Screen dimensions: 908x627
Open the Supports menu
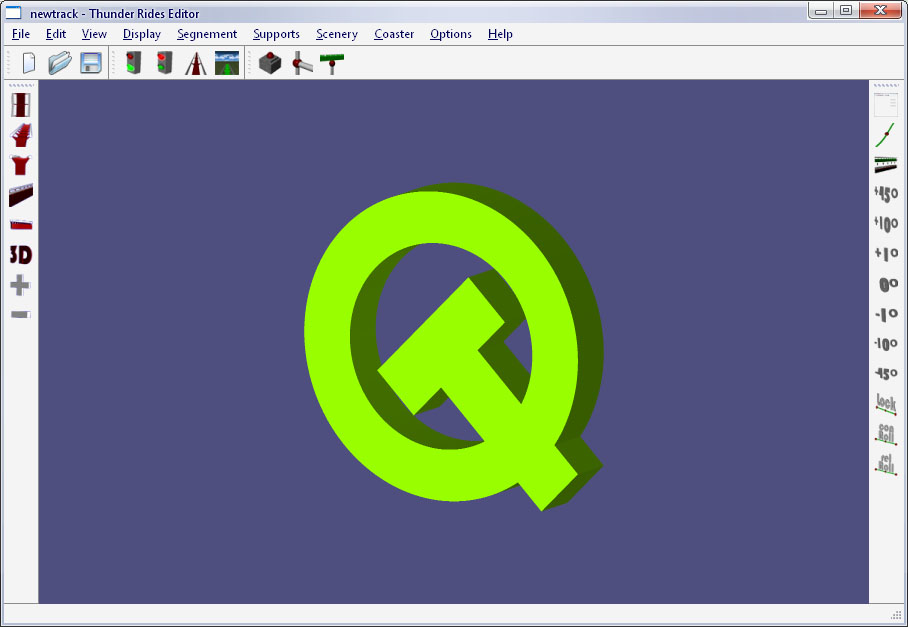coord(276,34)
